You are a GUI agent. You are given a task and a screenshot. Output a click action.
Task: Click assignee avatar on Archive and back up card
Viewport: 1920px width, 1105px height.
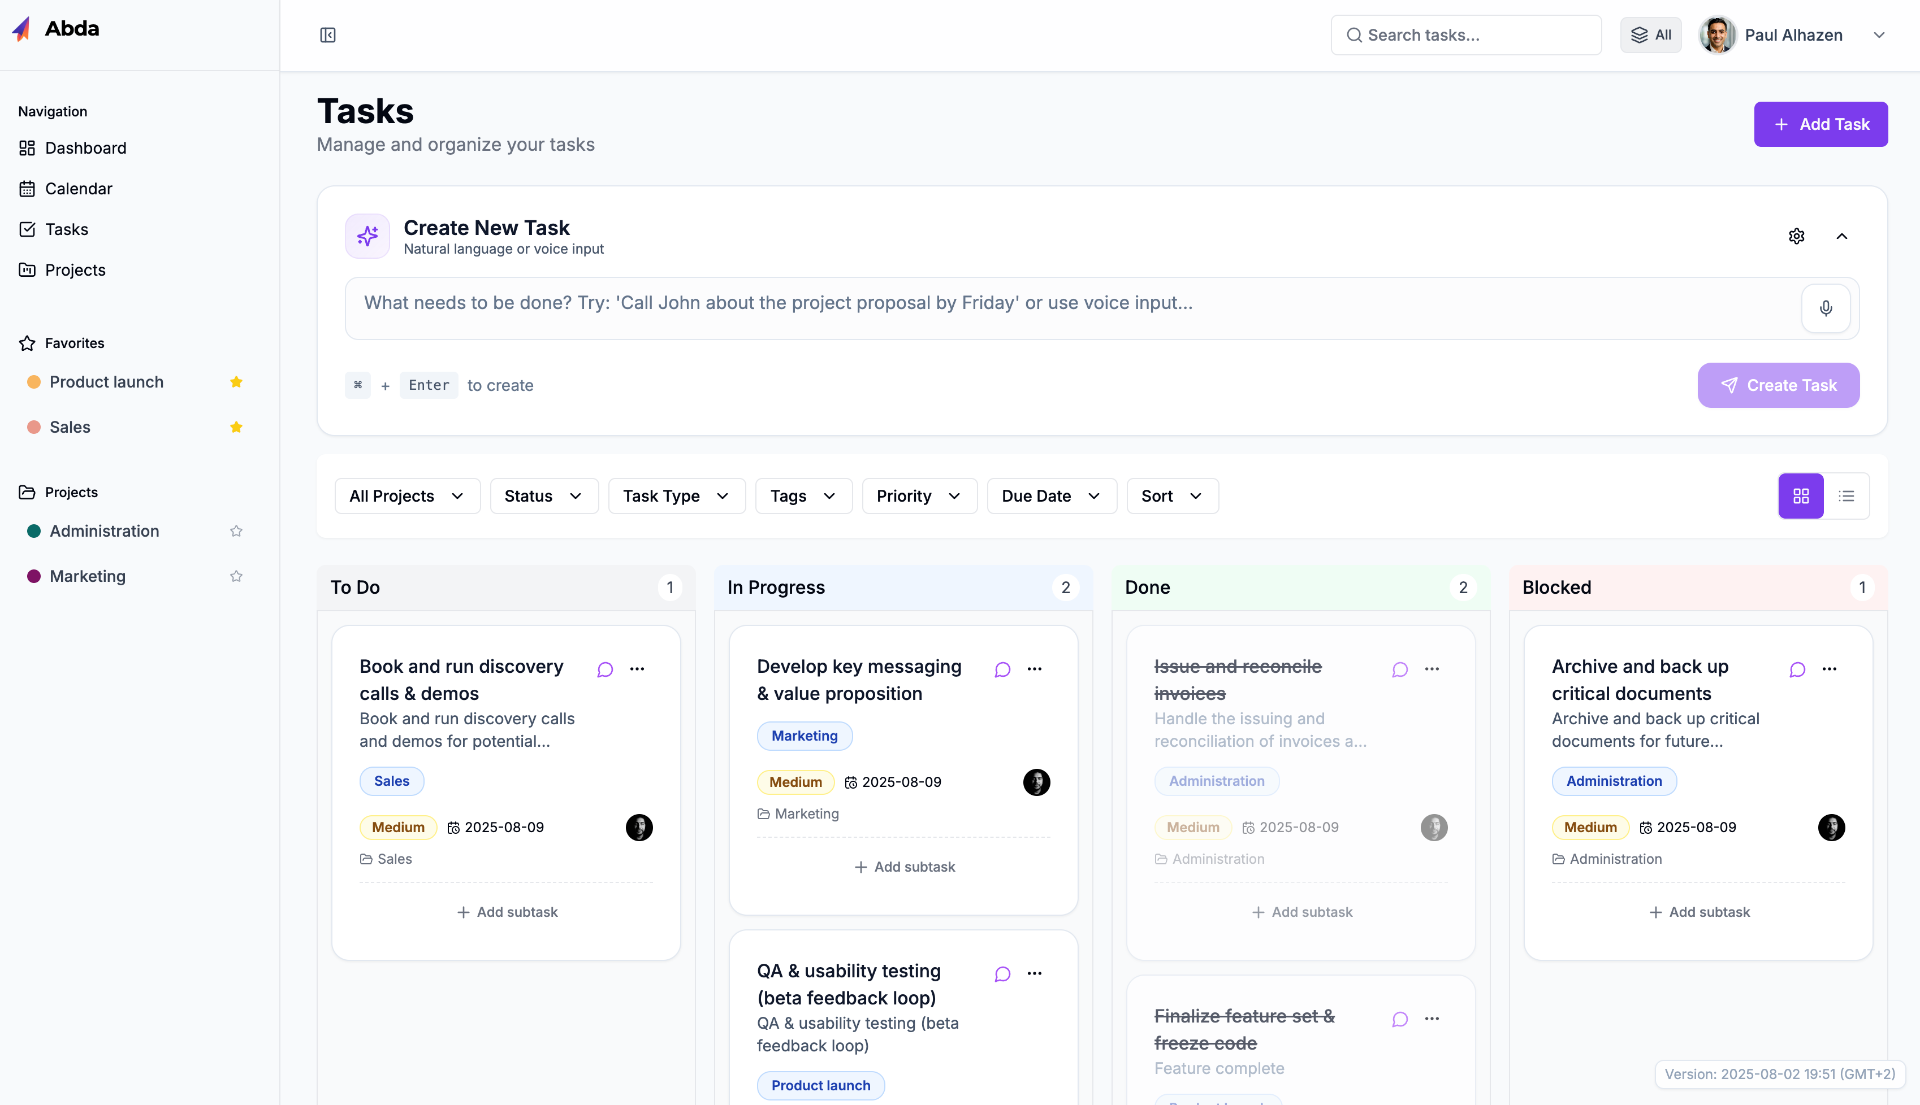tap(1831, 827)
